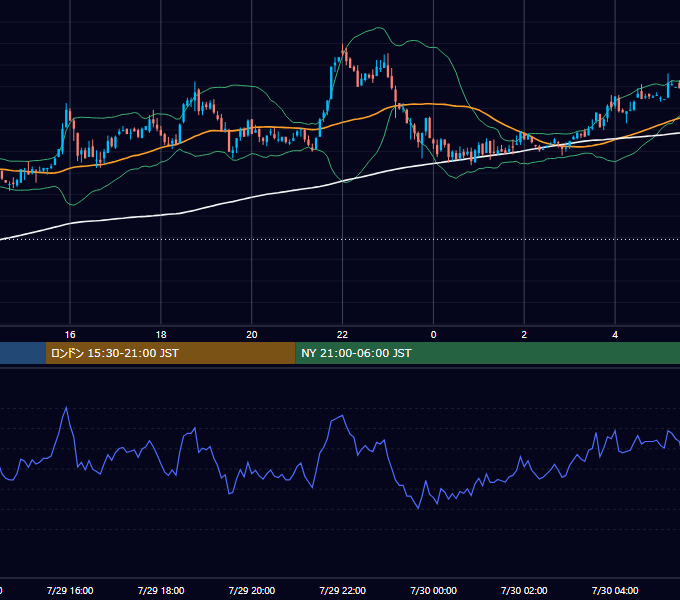This screenshot has height=600, width=680.
Task: Click the 7/30 02:00 date label
Action: click(x=524, y=590)
